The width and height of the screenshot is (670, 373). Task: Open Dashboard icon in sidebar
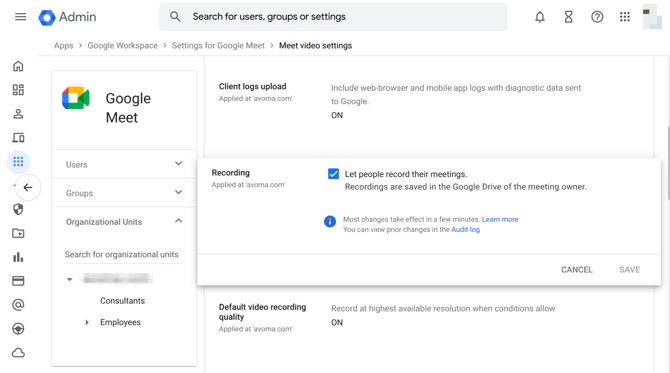pyautogui.click(x=18, y=90)
